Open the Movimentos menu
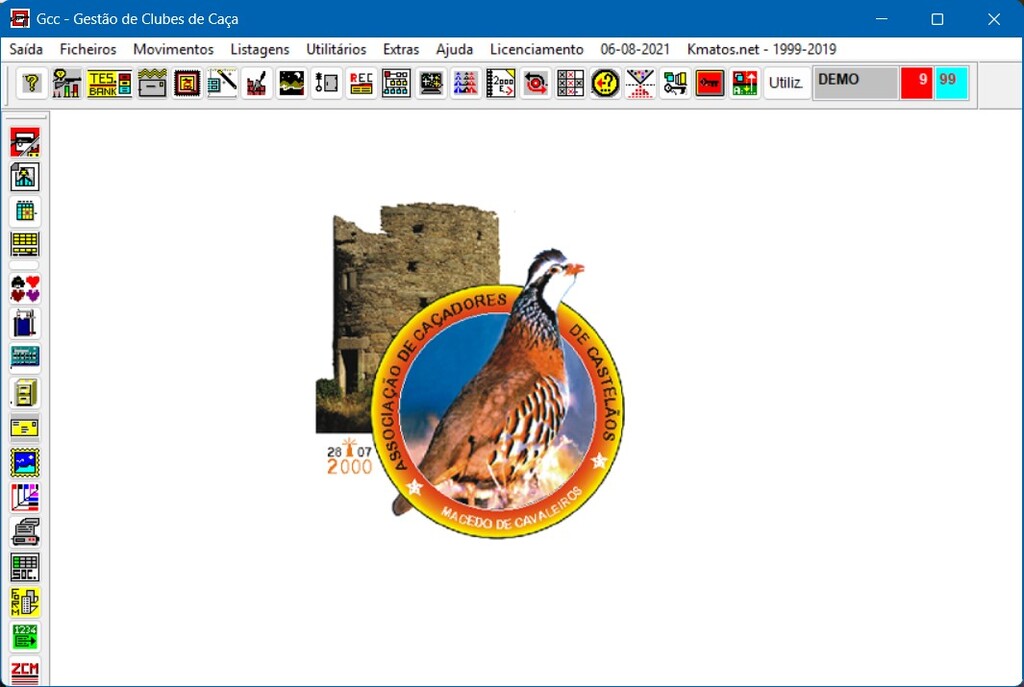 (173, 49)
